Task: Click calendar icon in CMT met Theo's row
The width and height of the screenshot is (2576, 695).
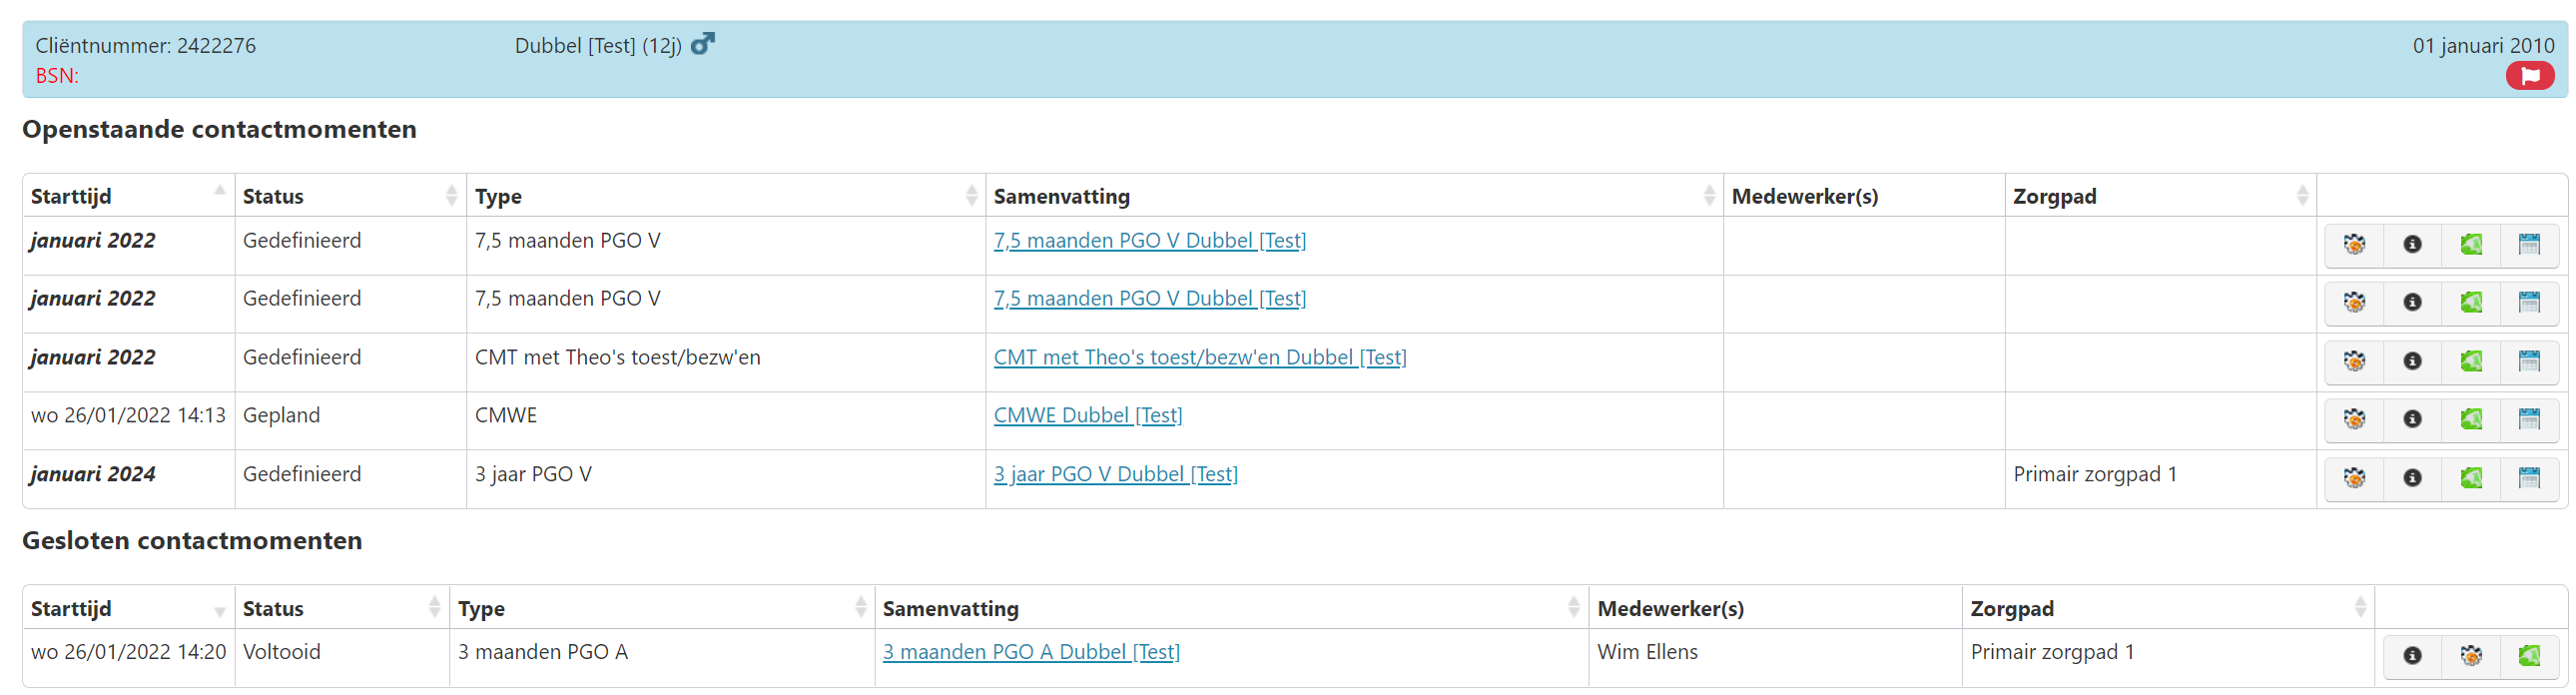Action: point(2529,361)
